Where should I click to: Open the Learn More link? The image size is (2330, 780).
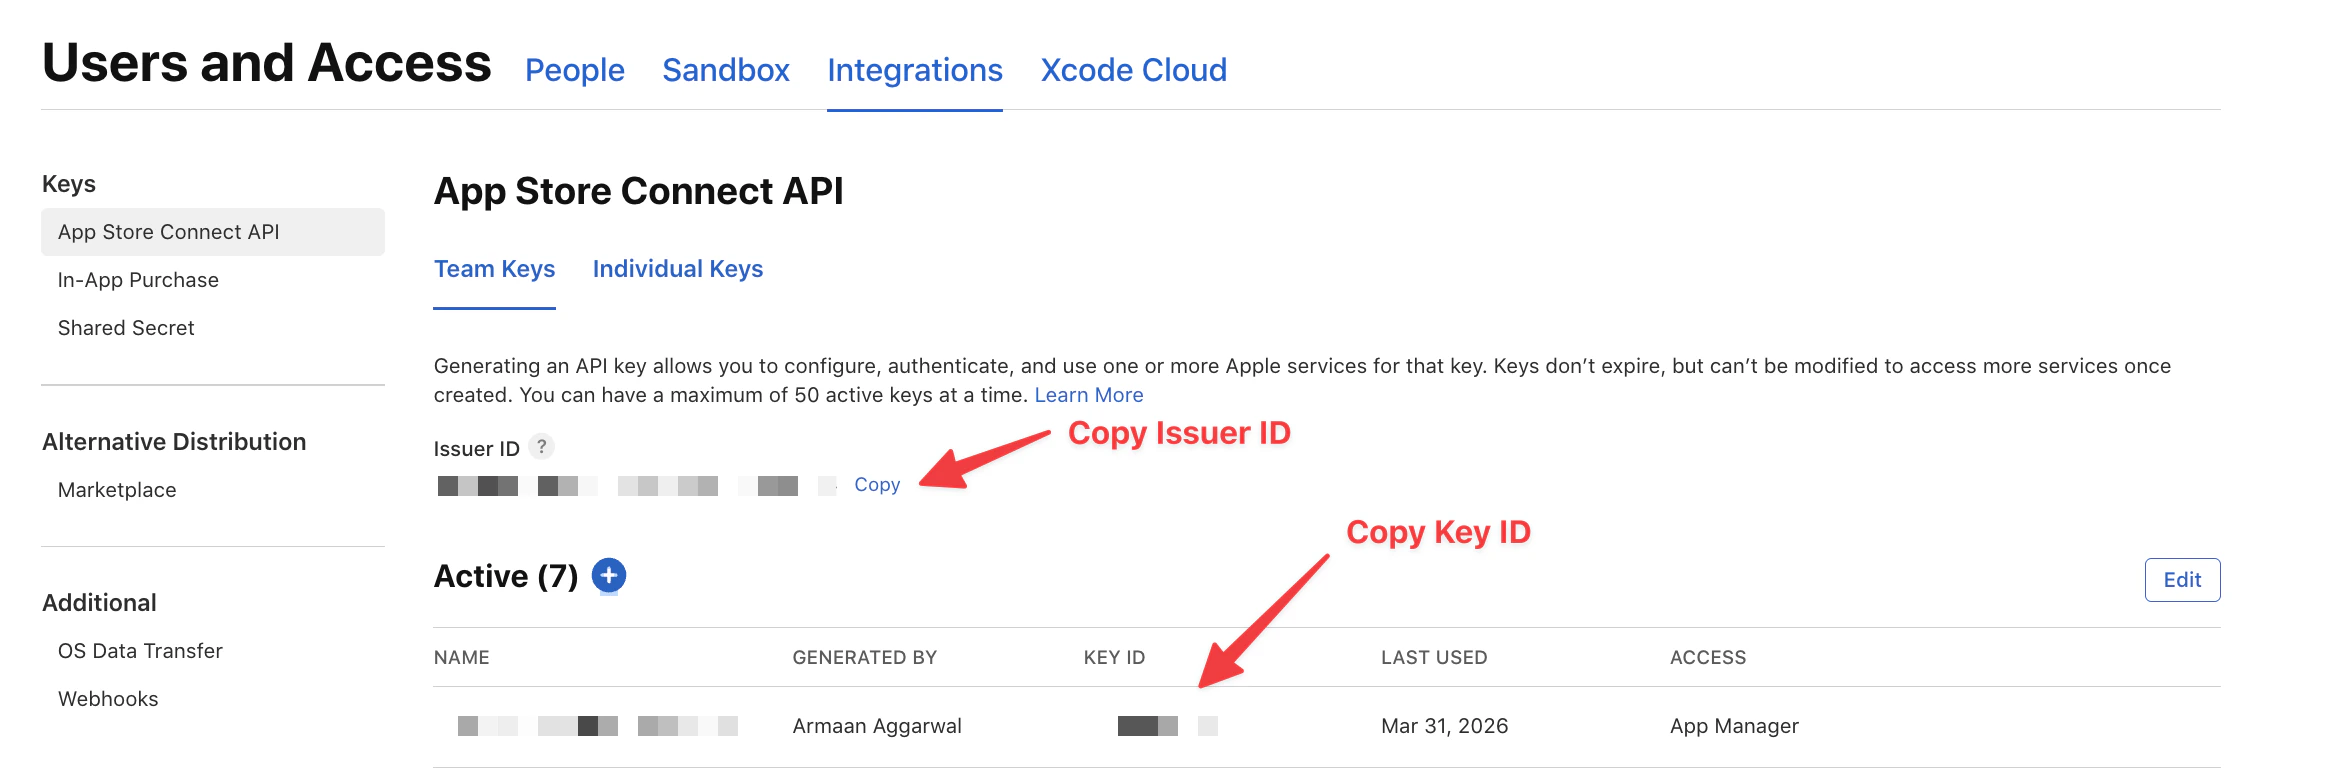tap(1088, 394)
